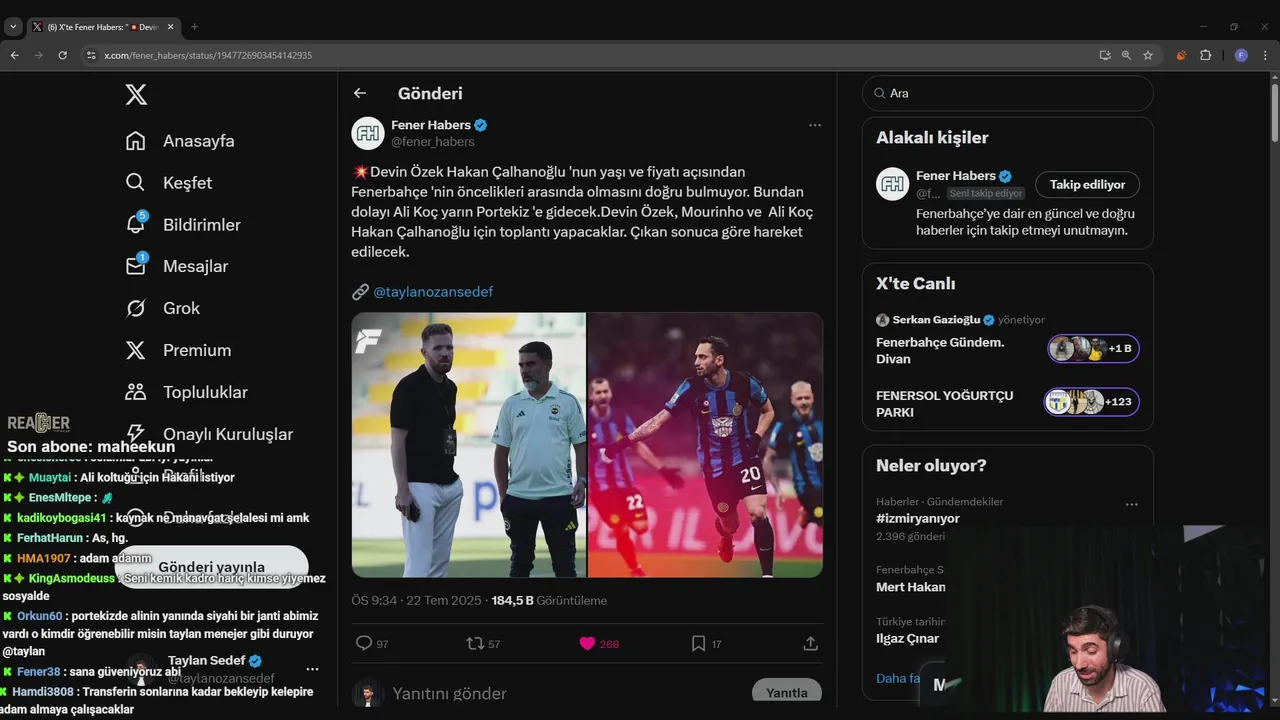The height and width of the screenshot is (720, 1280).
Task: Open Bildirimler notifications
Action: tap(183, 225)
